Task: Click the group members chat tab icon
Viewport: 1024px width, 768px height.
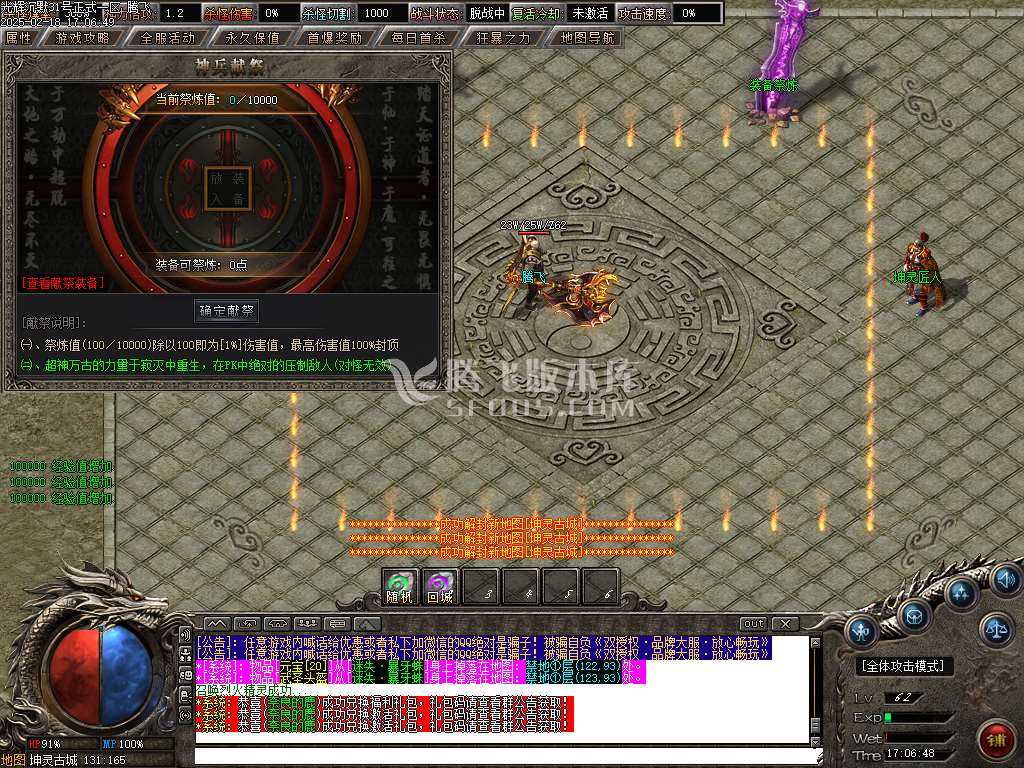Action: pos(308,624)
